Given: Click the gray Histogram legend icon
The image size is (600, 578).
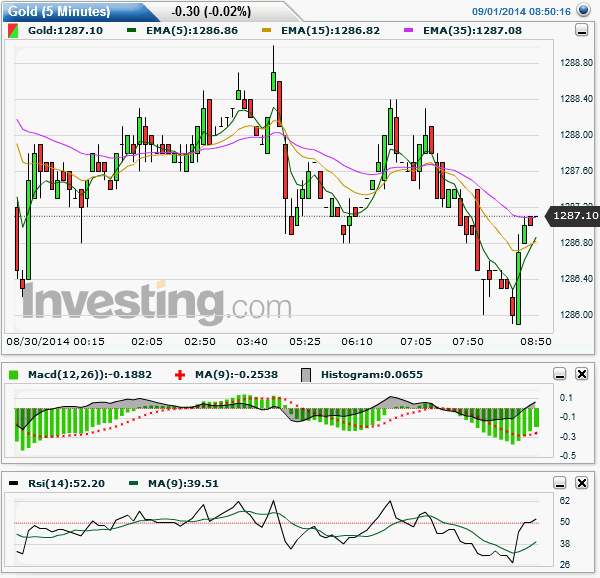Looking at the screenshot, I should click(306, 375).
